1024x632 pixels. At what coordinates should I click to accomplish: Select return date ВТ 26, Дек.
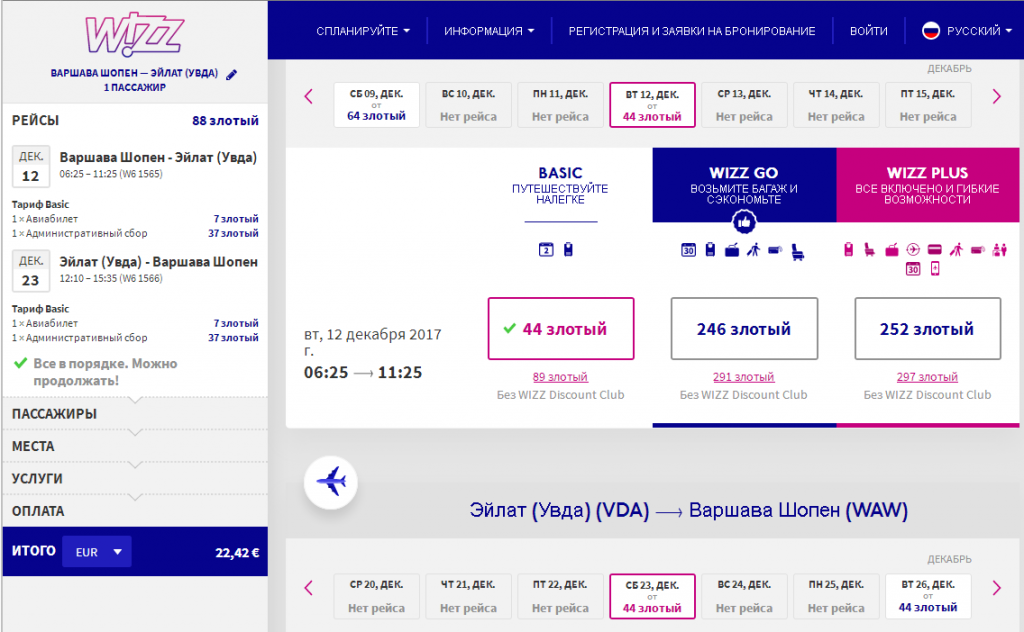coord(928,596)
